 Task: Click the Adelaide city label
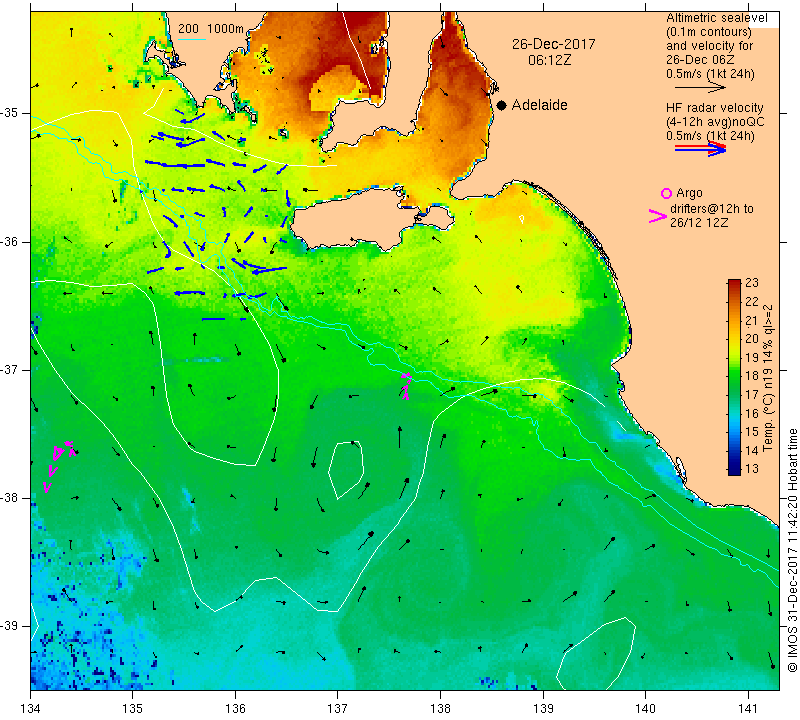coord(539,105)
